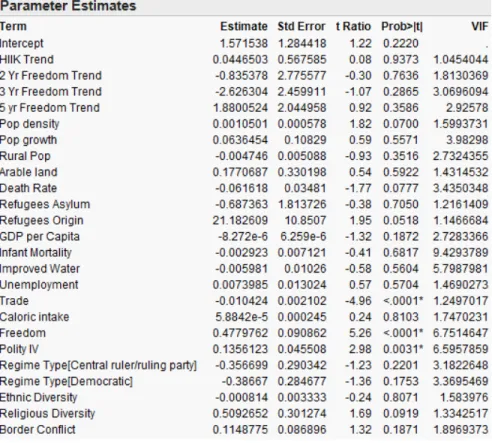Select the Regime Type[Democratic] term
Viewport: 492px width, 443px height.
click(x=66, y=381)
